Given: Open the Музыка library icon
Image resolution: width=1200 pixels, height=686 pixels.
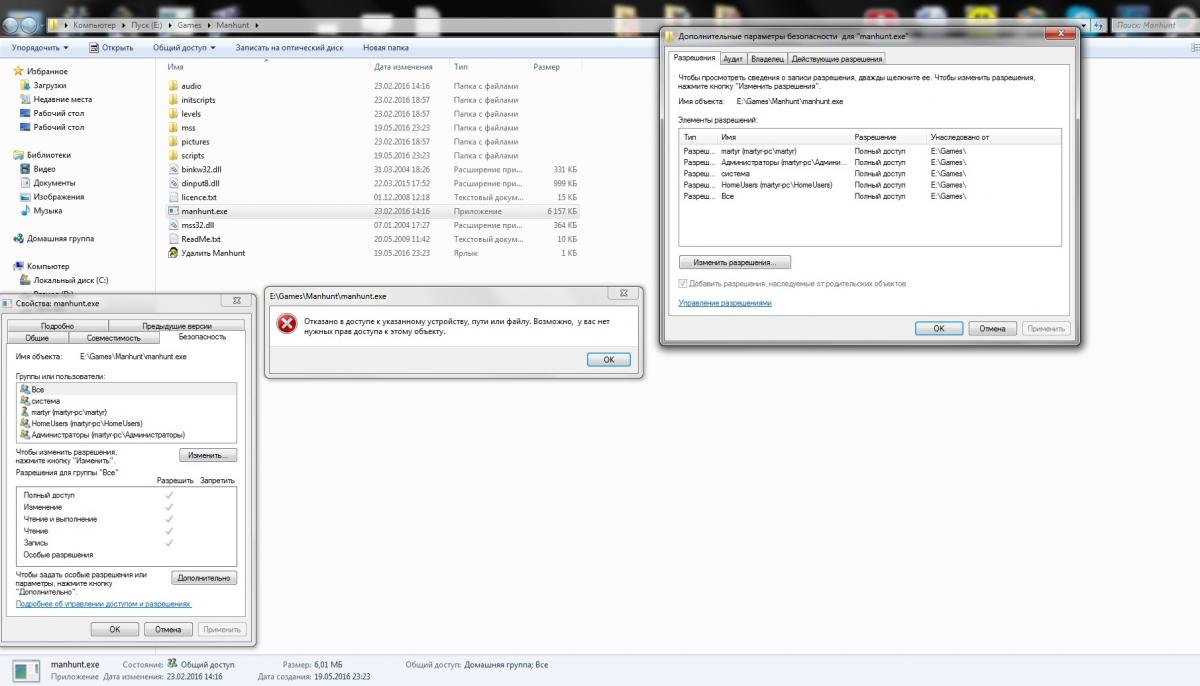Looking at the screenshot, I should 25,211.
